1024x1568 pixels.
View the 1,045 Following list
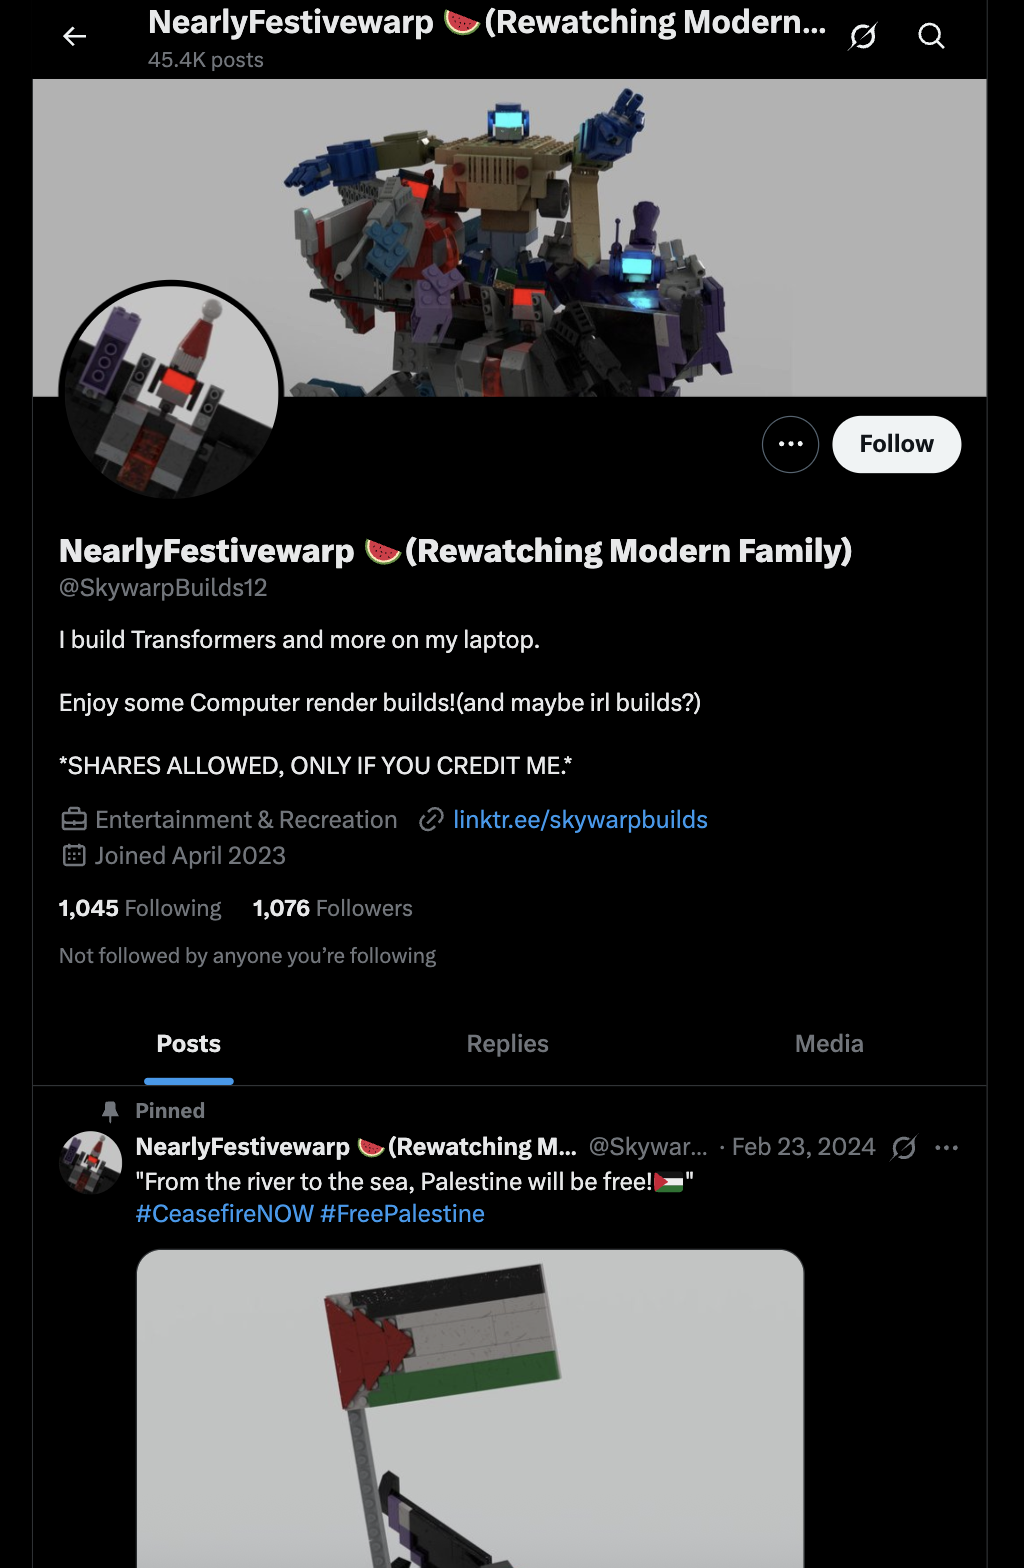[x=140, y=908]
